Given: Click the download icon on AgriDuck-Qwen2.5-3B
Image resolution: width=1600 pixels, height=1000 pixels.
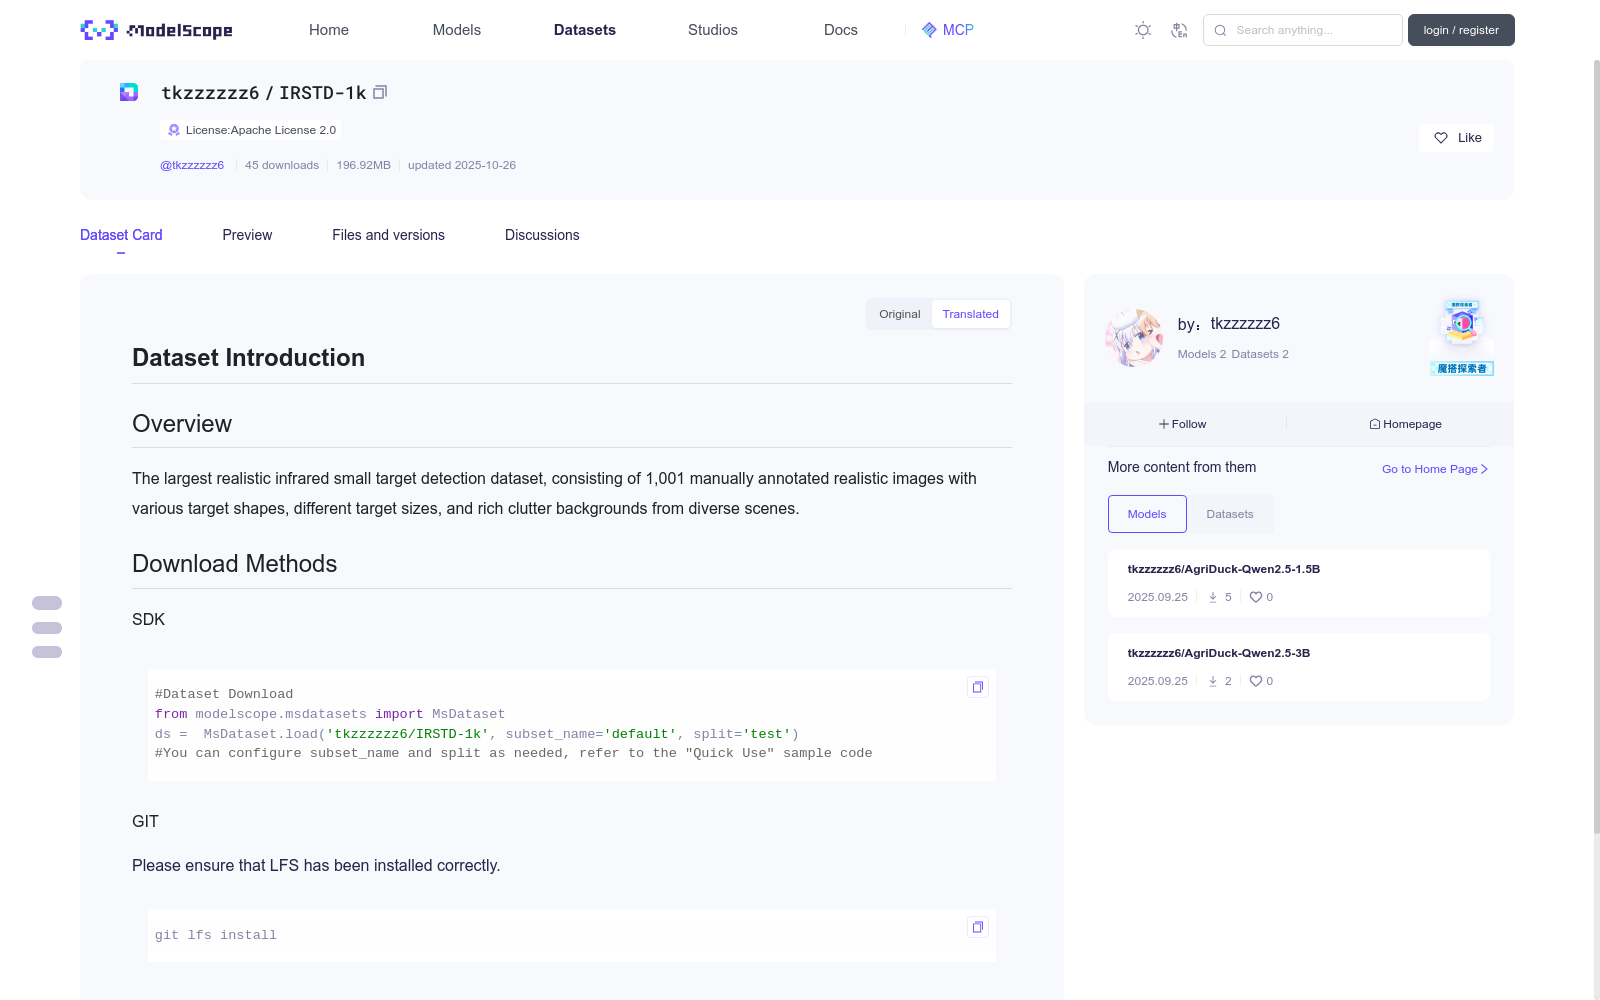Looking at the screenshot, I should [x=1213, y=681].
